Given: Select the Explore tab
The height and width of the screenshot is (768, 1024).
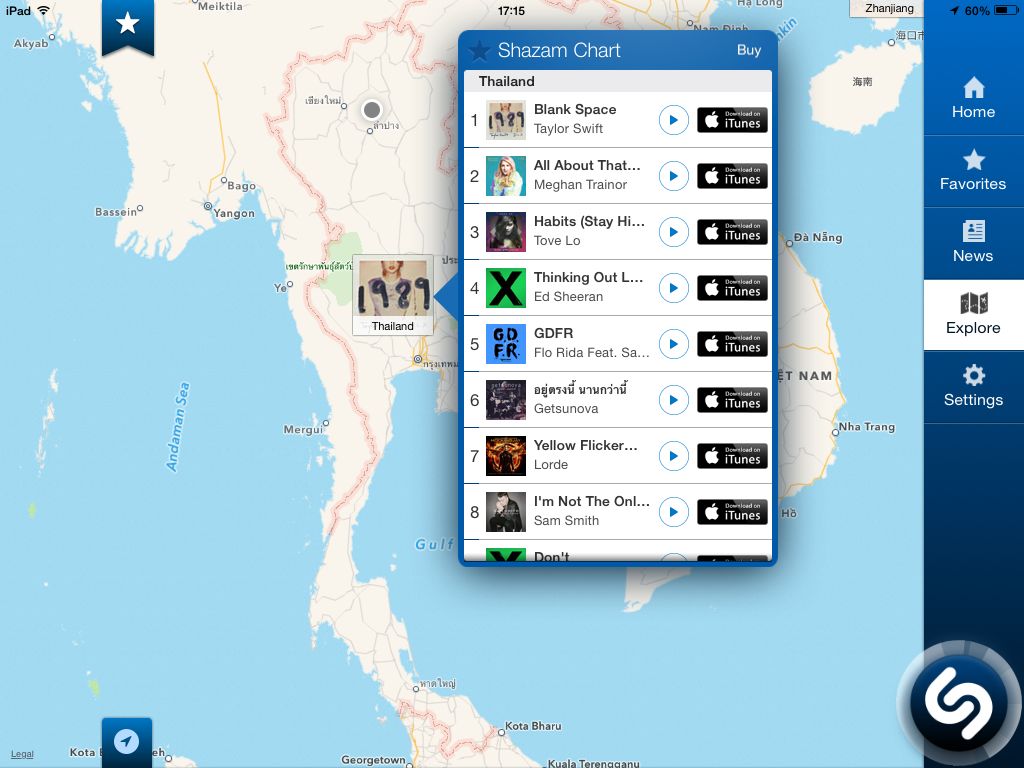Looking at the screenshot, I should tap(973, 315).
